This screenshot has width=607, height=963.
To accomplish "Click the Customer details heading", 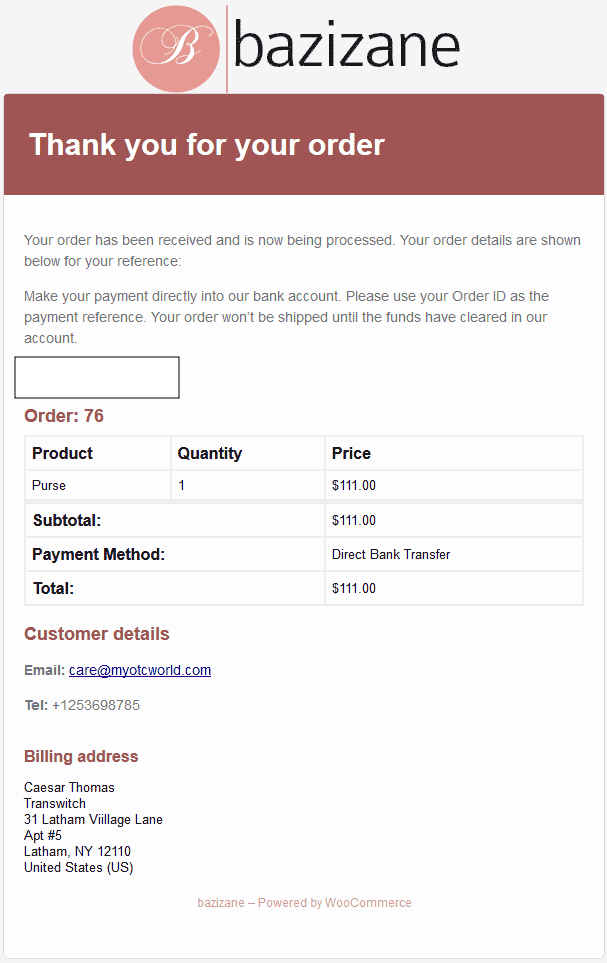I will (96, 634).
